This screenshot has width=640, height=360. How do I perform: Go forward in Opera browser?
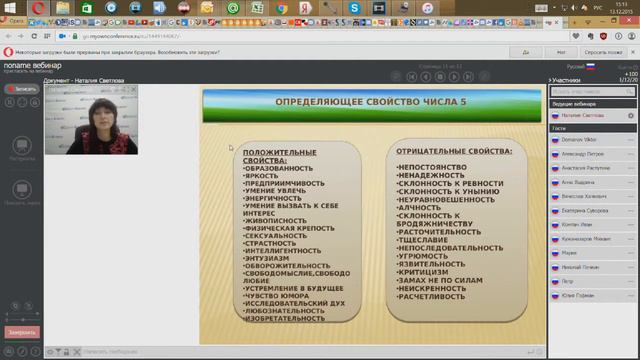click(21, 36)
